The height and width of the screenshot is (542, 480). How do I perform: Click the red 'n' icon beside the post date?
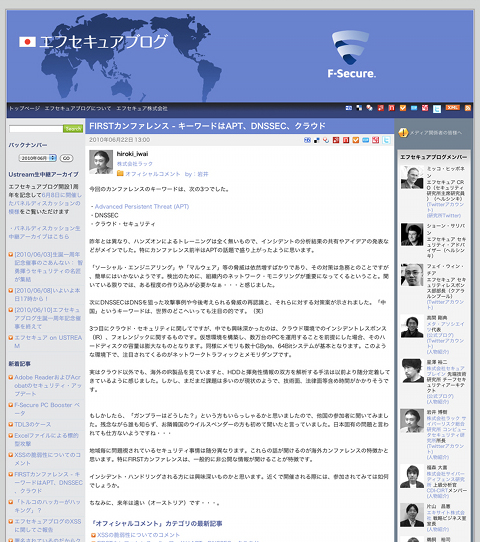click(x=346, y=140)
